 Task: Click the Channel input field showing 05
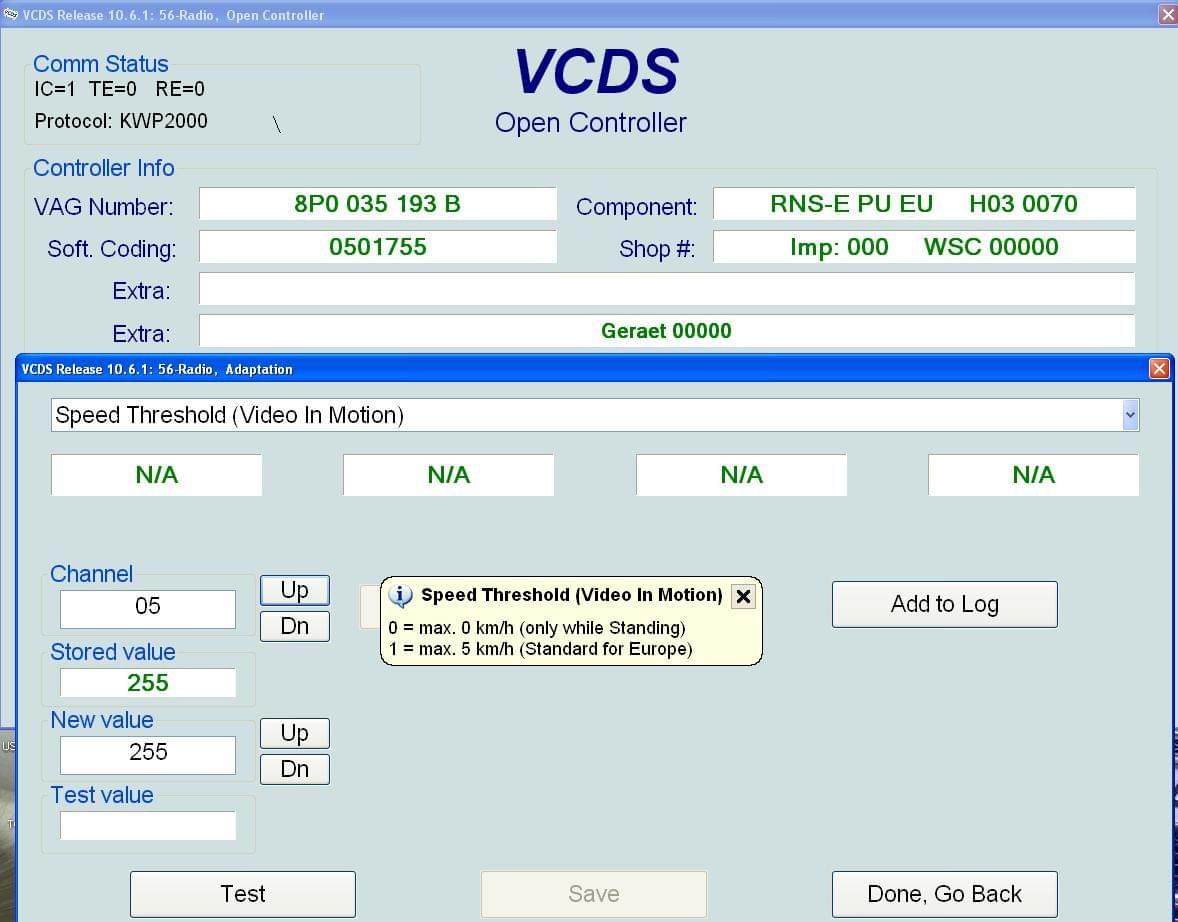(148, 608)
